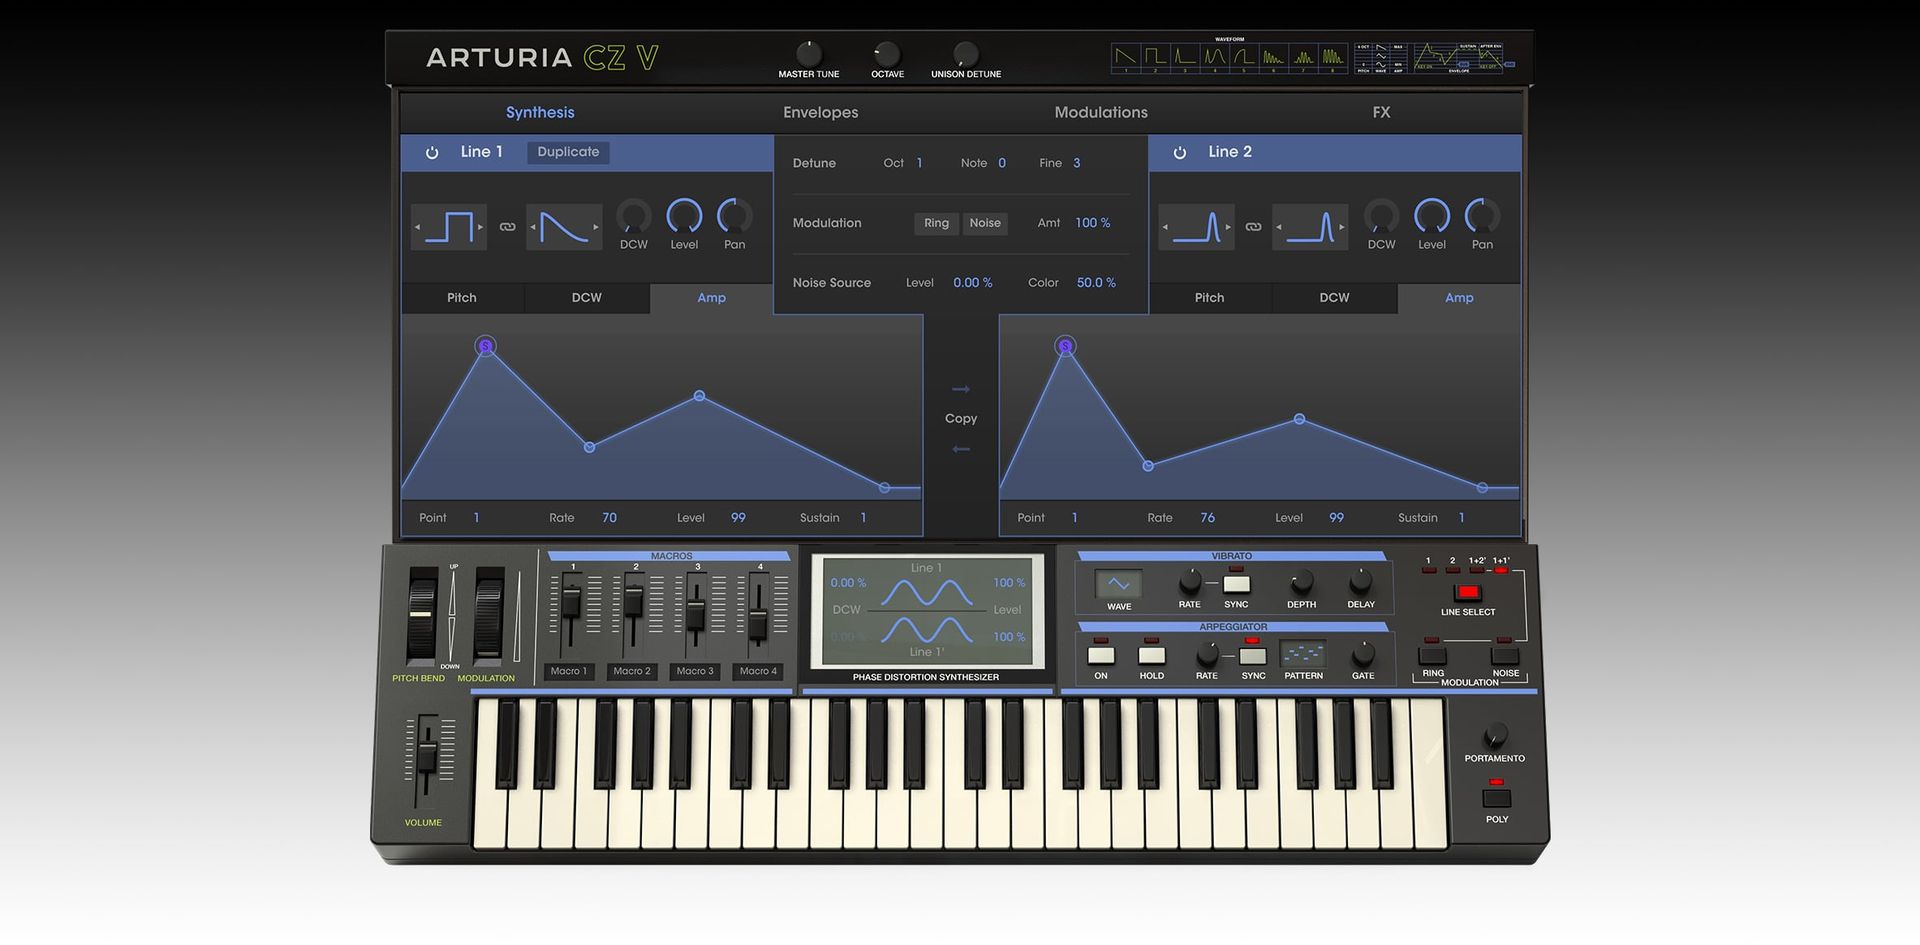This screenshot has height=945, width=1920.
Task: Click the left arrow below Copy
Action: coord(961,449)
